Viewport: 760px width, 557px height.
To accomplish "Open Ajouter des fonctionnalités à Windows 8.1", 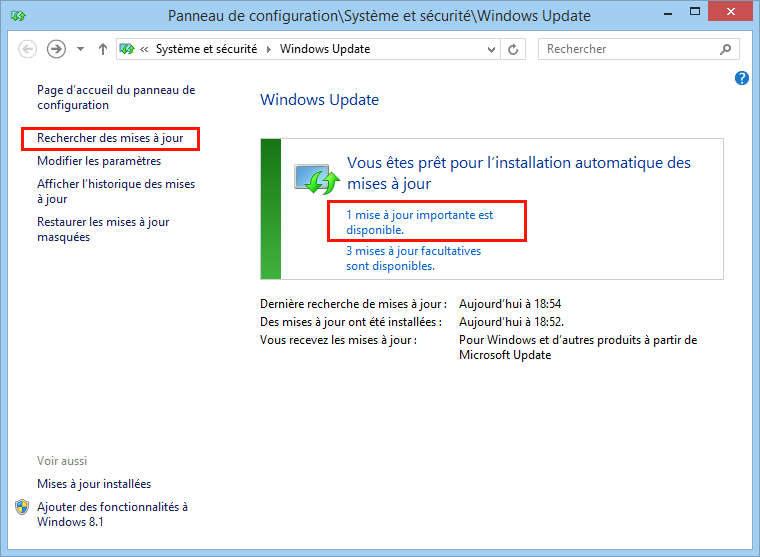I will 112,514.
